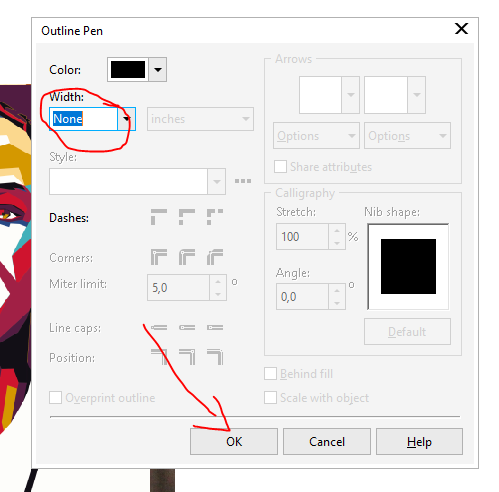
Task: Open the Width dropdown arrow
Action: click(126, 119)
